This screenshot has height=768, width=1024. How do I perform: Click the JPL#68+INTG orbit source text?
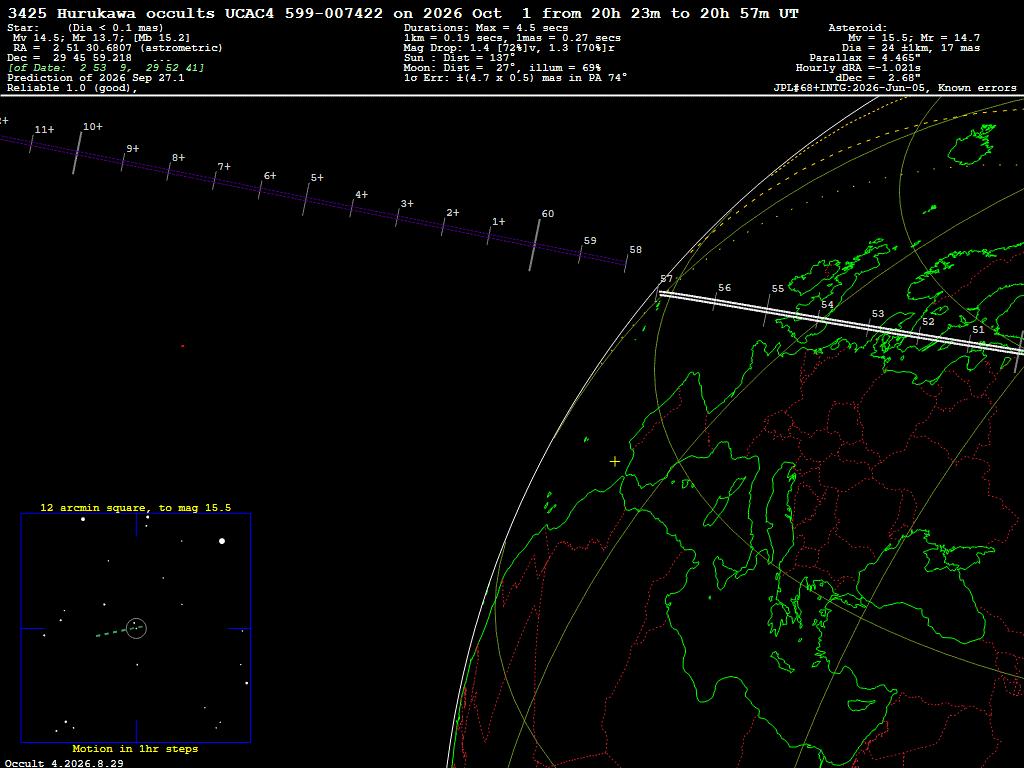pos(849,88)
